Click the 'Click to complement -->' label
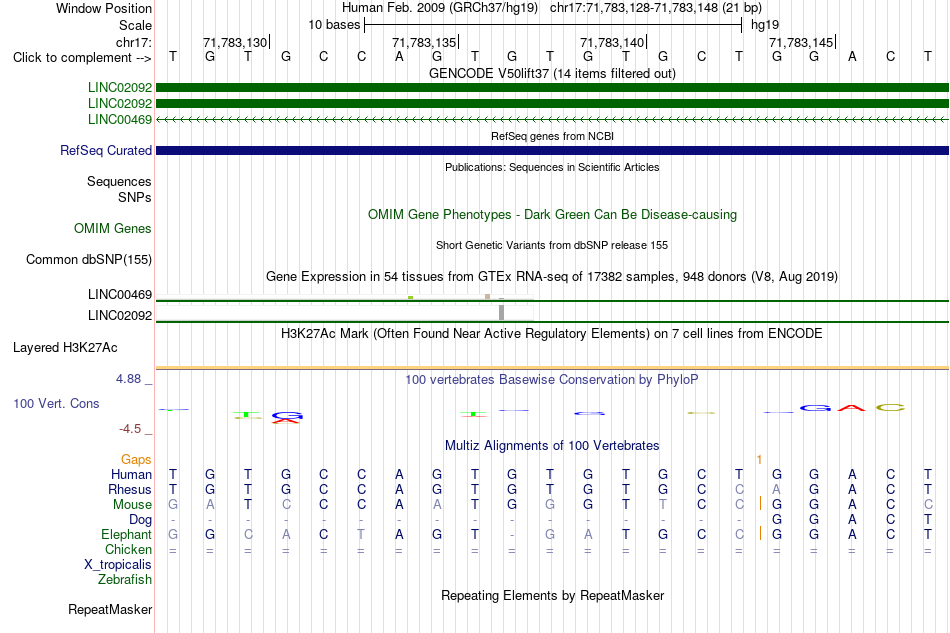The height and width of the screenshot is (633, 950). pos(82,58)
